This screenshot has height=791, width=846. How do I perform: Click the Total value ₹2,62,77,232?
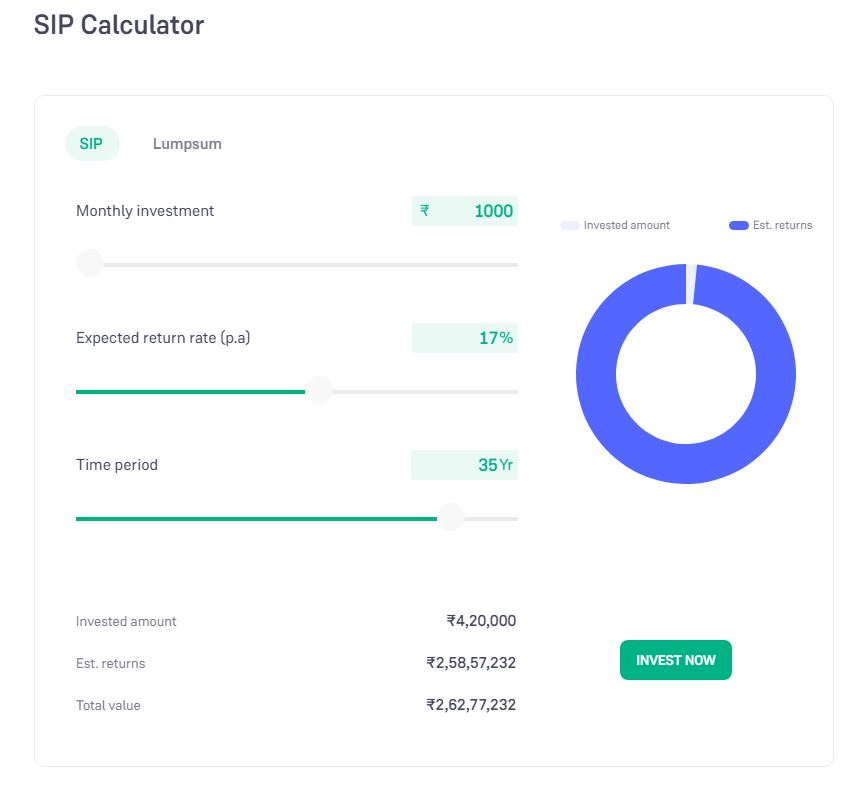point(471,705)
